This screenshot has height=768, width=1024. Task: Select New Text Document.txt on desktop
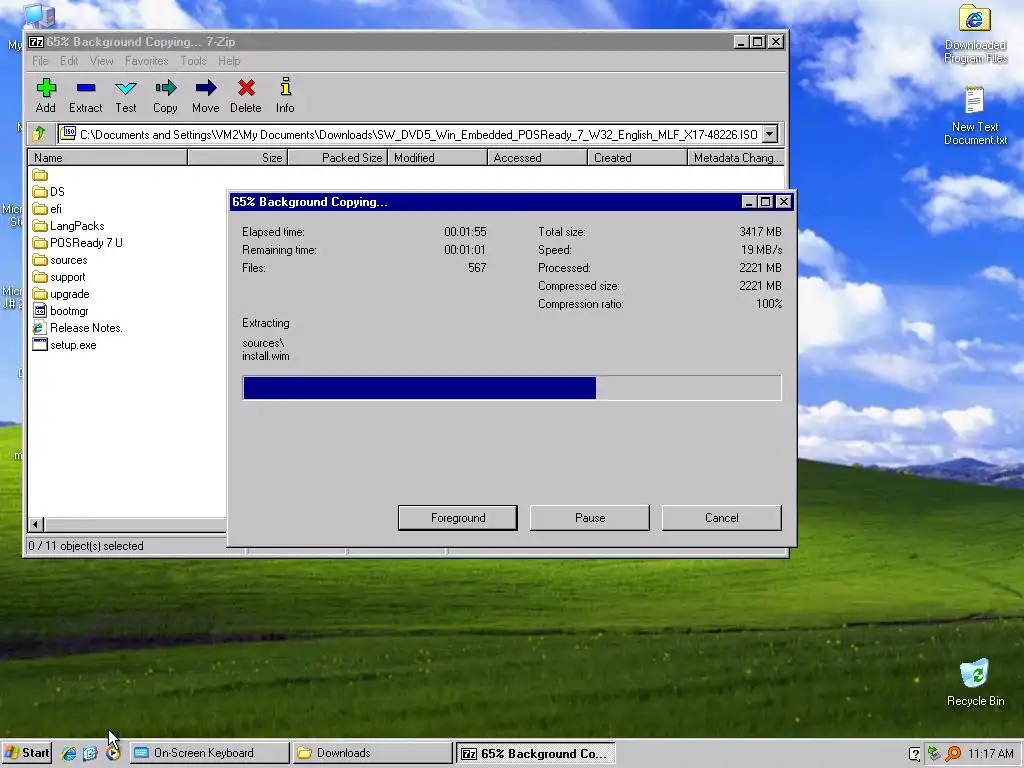[975, 116]
